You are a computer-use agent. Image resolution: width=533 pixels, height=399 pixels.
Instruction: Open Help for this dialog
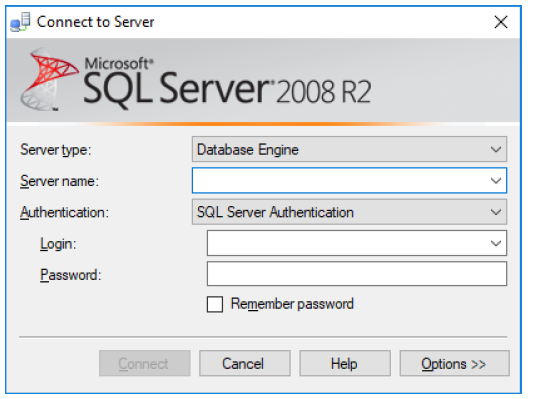click(x=345, y=363)
